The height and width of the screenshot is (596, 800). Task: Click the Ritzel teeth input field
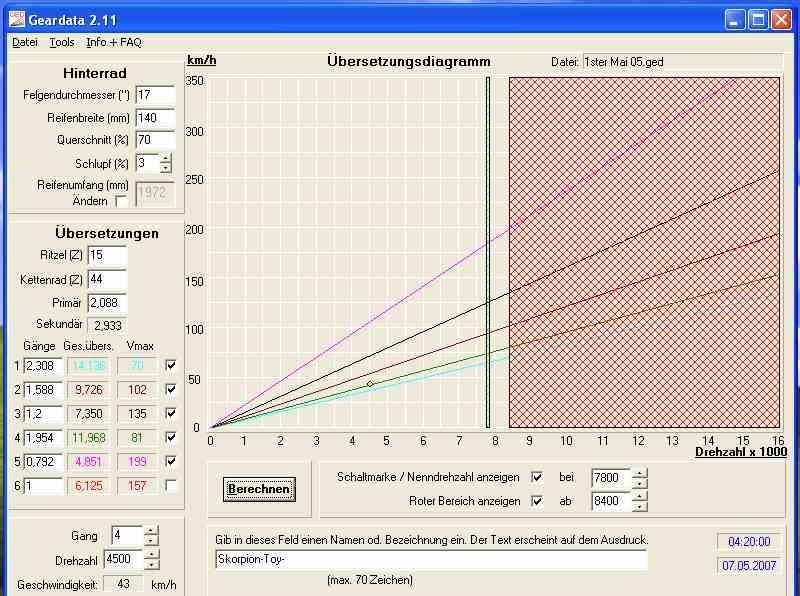107,255
